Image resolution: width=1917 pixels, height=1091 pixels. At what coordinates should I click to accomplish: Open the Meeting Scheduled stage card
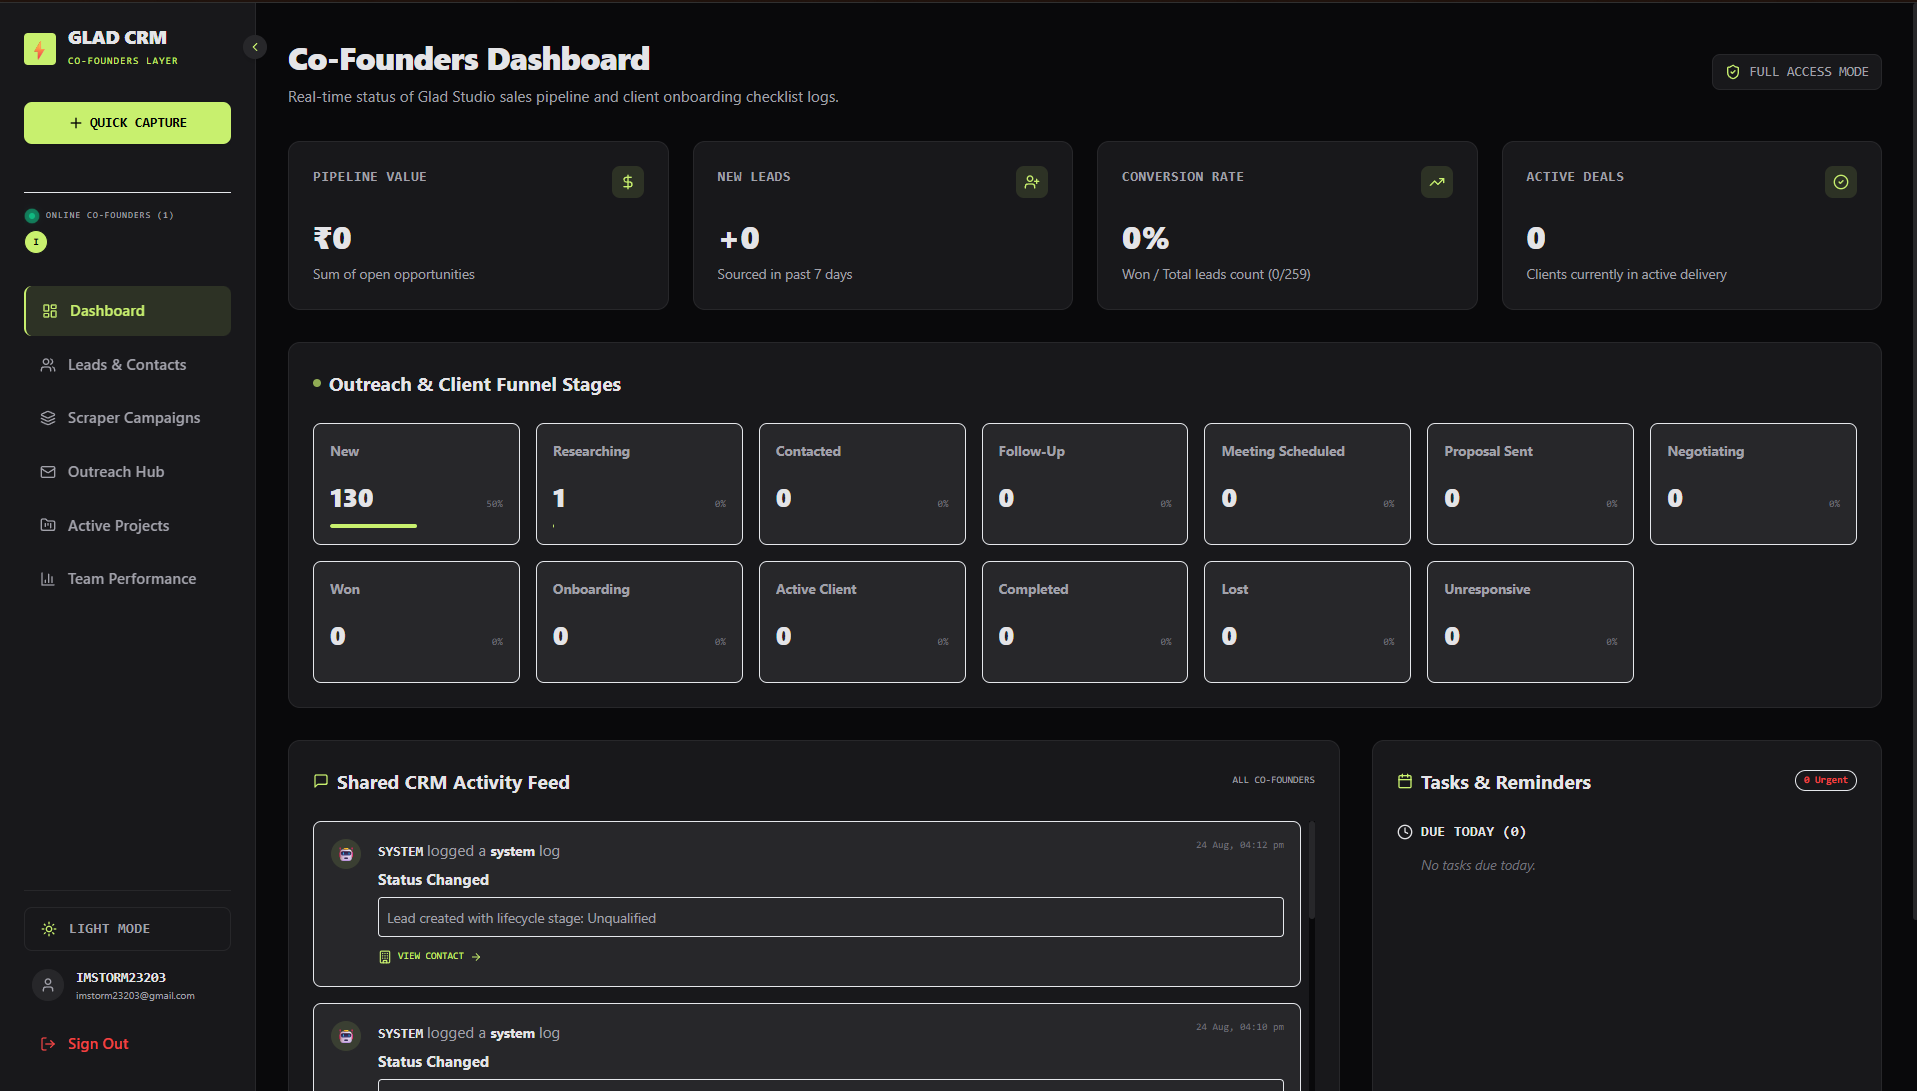point(1307,484)
